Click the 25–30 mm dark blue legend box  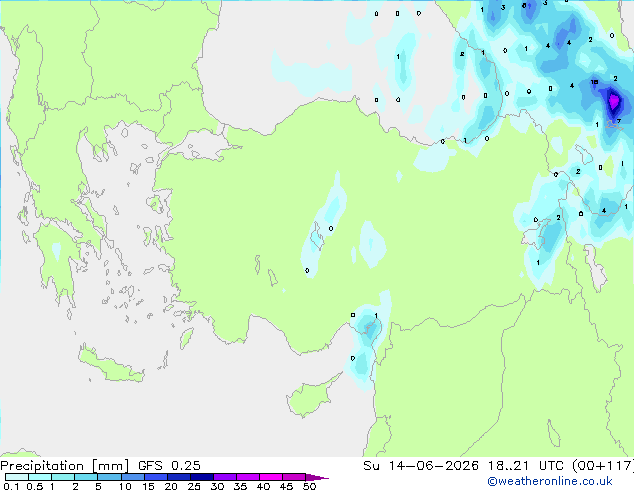click(x=202, y=477)
